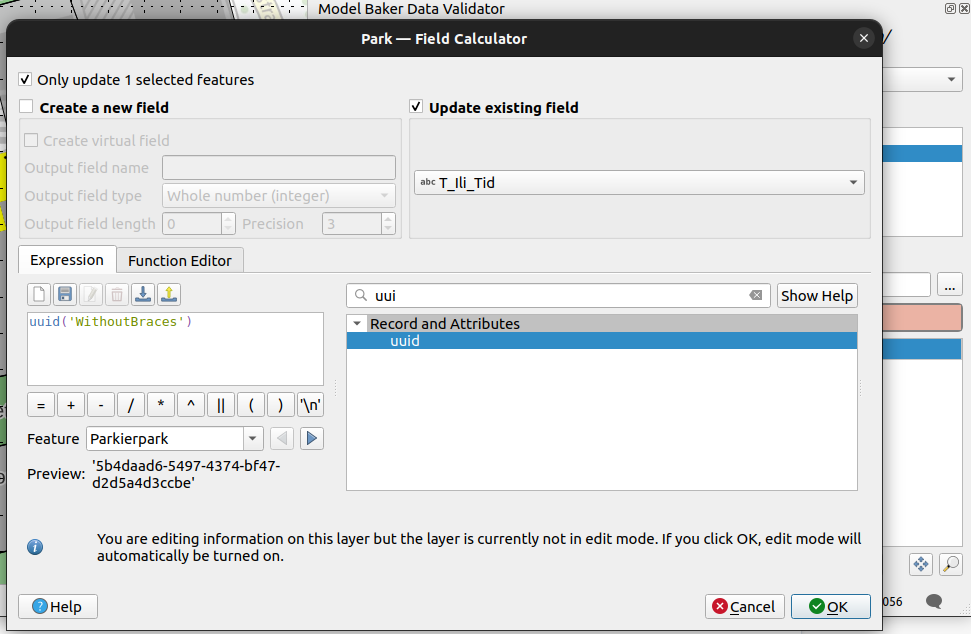Import user expressions icon
The width and height of the screenshot is (971, 634).
(143, 294)
